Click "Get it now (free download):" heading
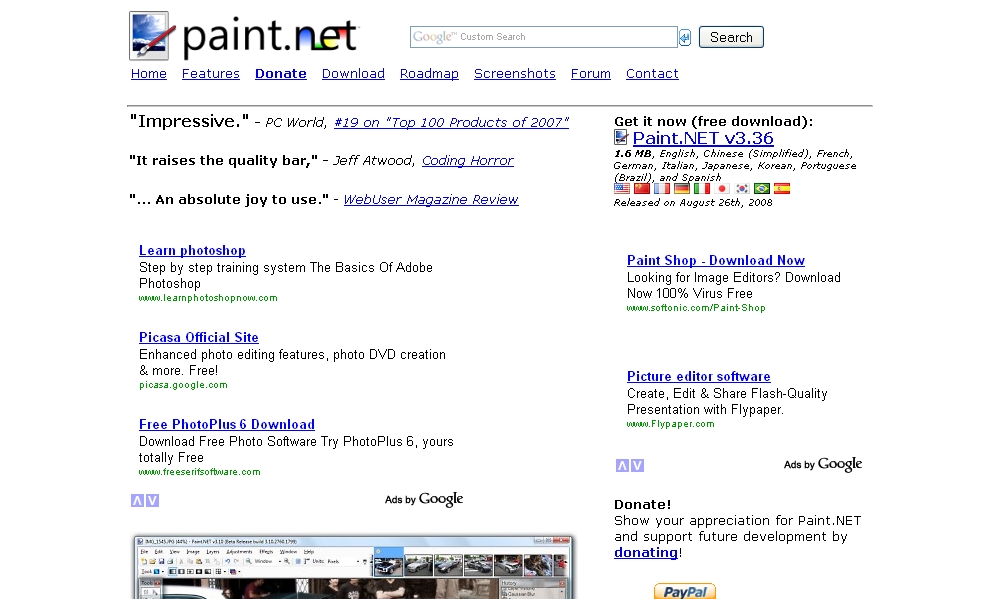This screenshot has height=599, width=999. [714, 121]
